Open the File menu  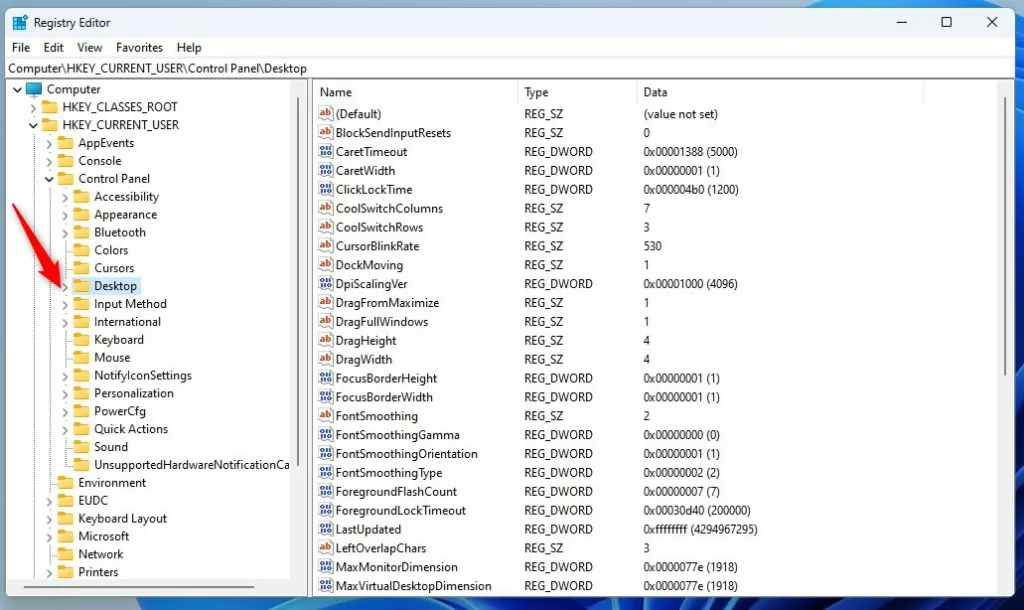coord(21,47)
